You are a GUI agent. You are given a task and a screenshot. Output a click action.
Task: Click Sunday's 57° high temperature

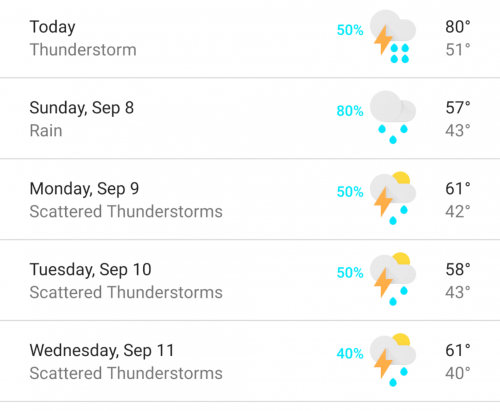(458, 108)
